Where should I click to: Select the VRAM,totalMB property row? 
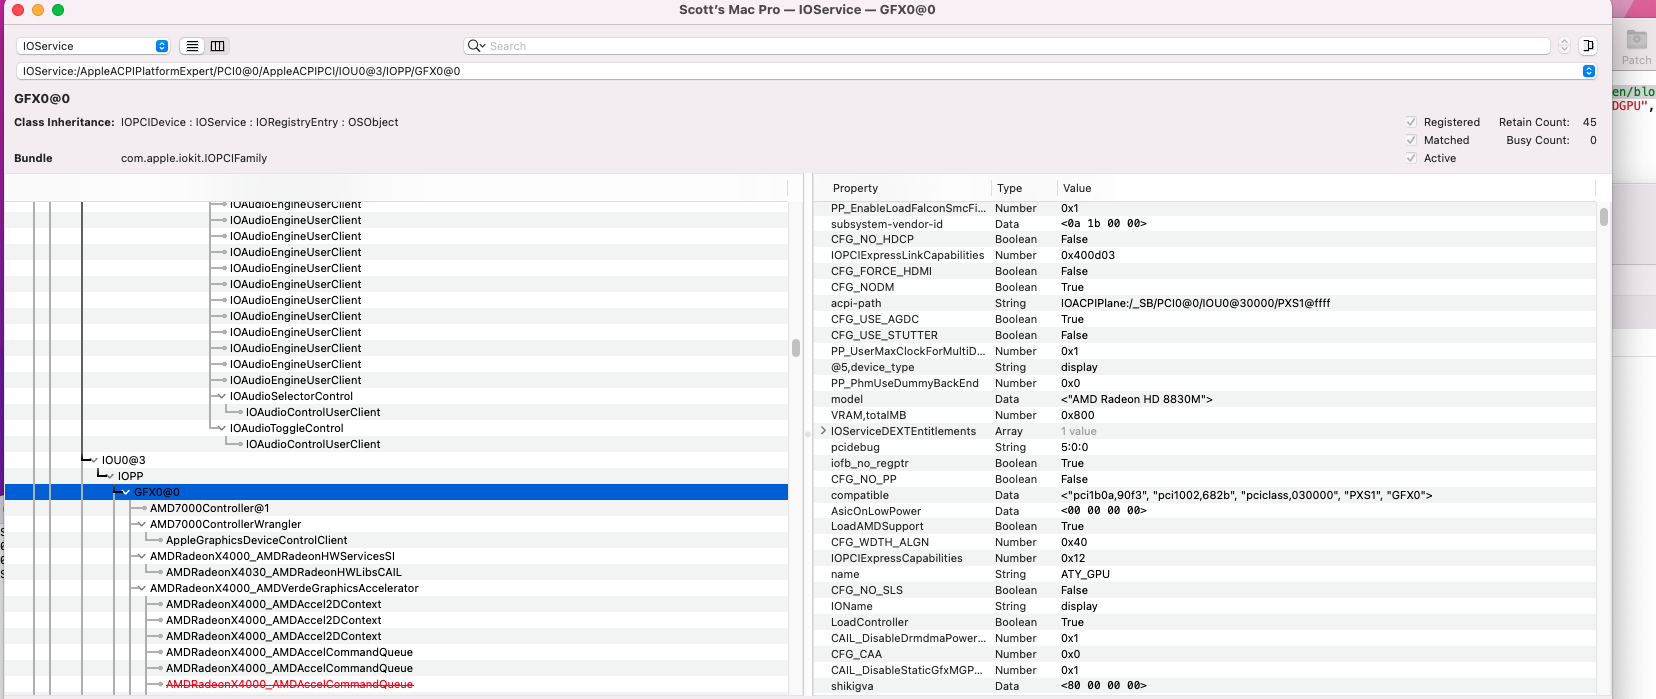[x=1205, y=415]
